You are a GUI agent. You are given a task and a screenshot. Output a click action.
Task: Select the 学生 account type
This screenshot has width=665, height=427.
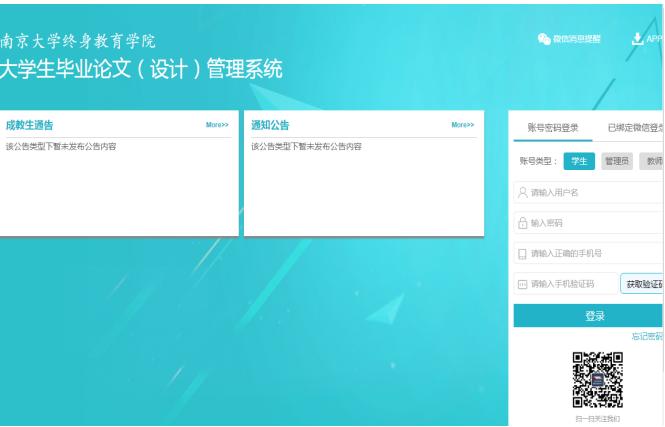pos(579,161)
